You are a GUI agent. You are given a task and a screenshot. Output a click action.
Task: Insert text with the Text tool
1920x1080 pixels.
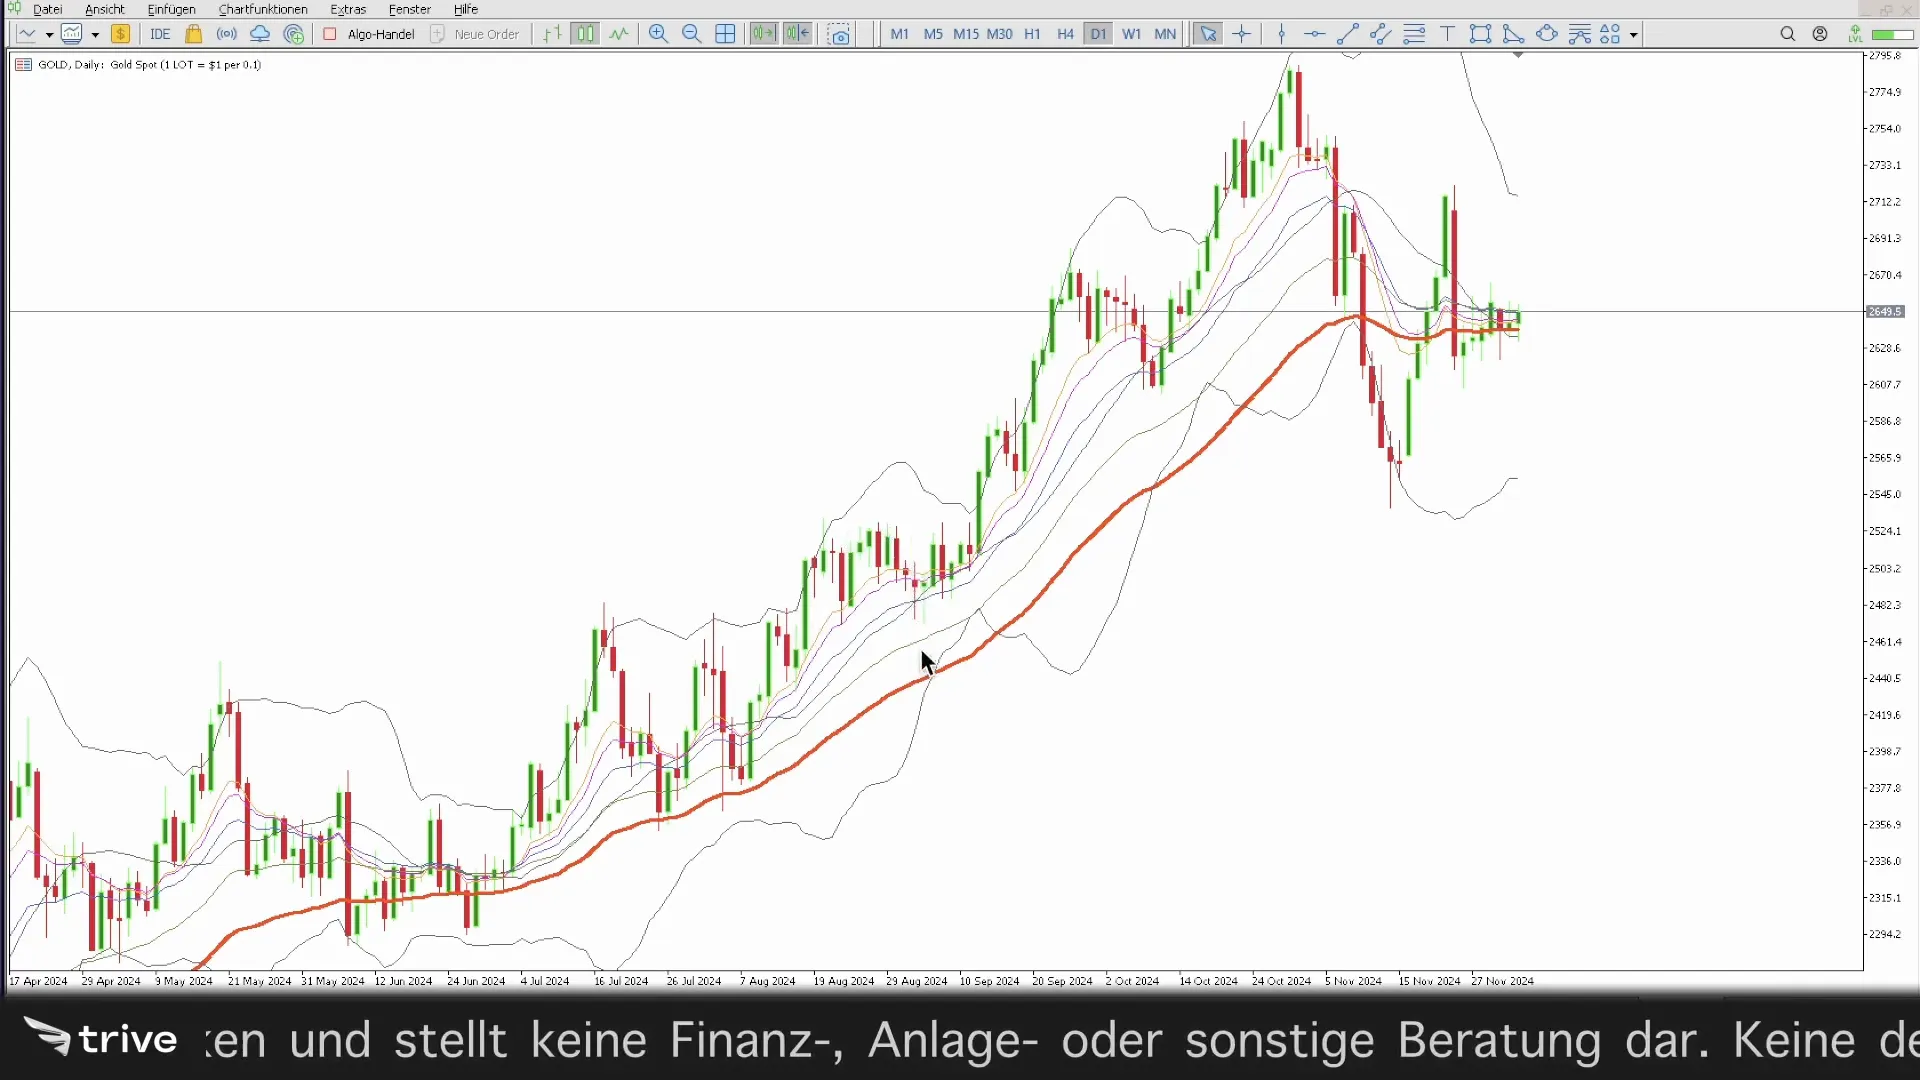[x=1448, y=33]
